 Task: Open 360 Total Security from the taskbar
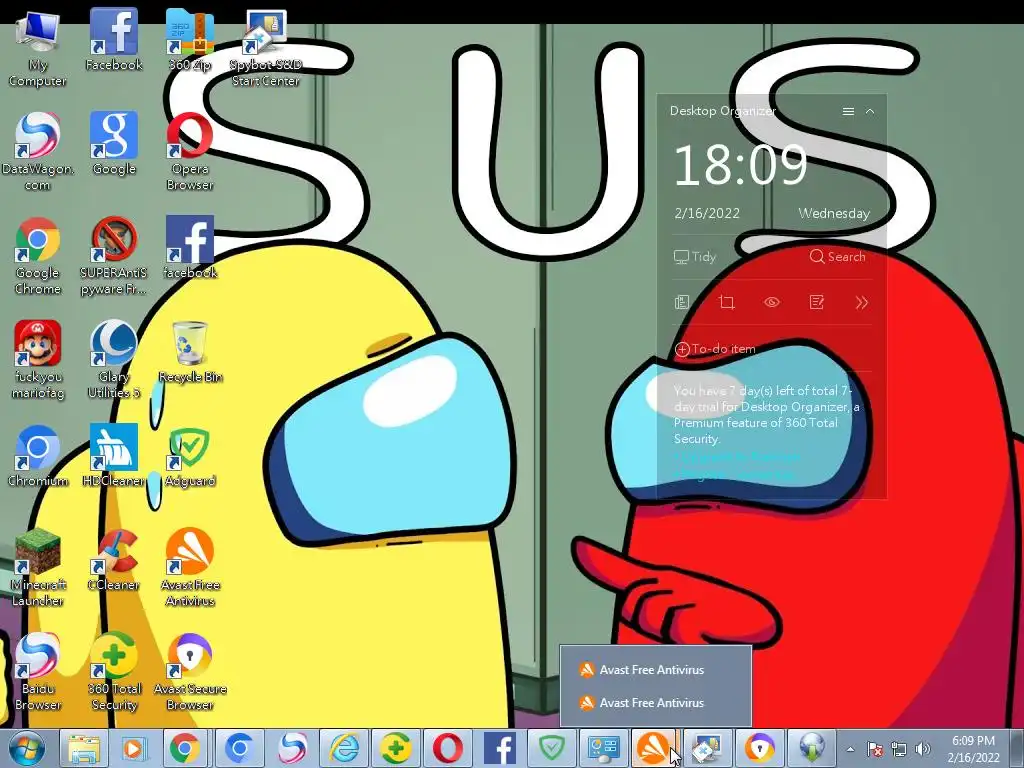396,748
